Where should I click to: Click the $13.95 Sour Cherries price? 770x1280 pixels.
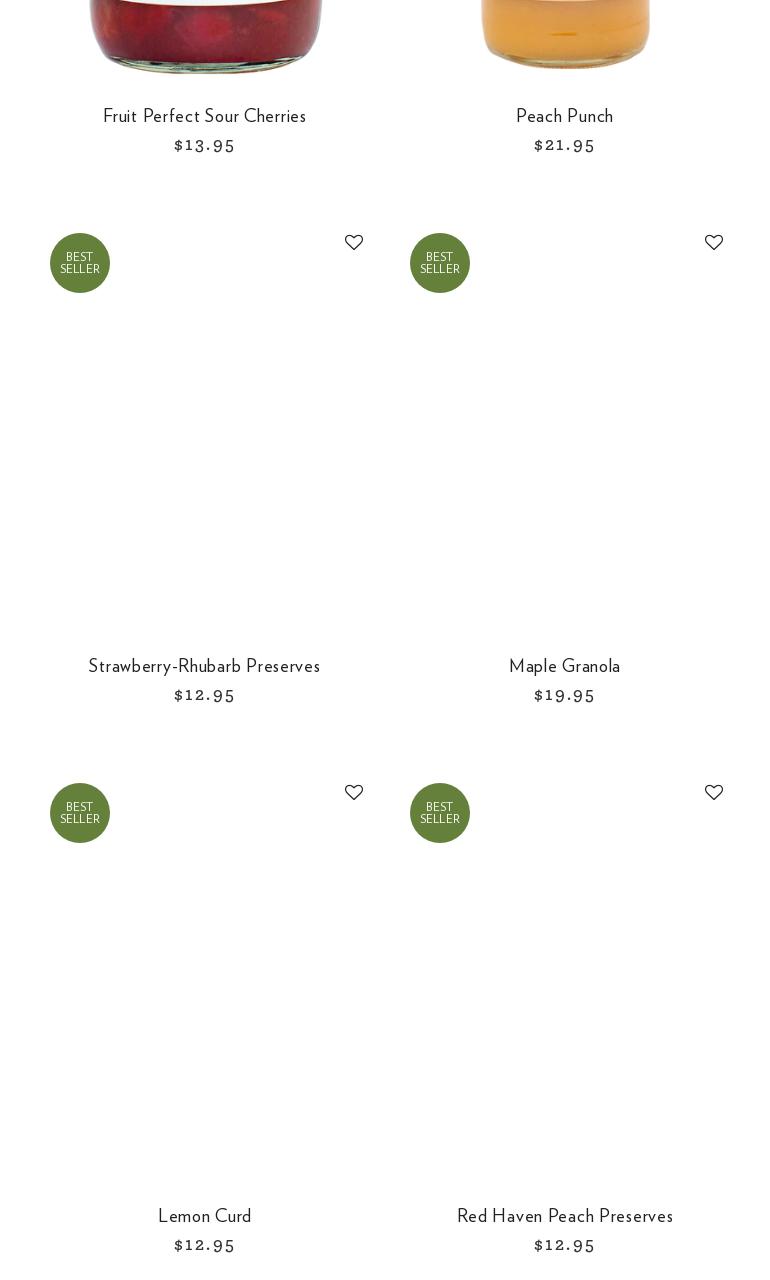[x=204, y=145]
